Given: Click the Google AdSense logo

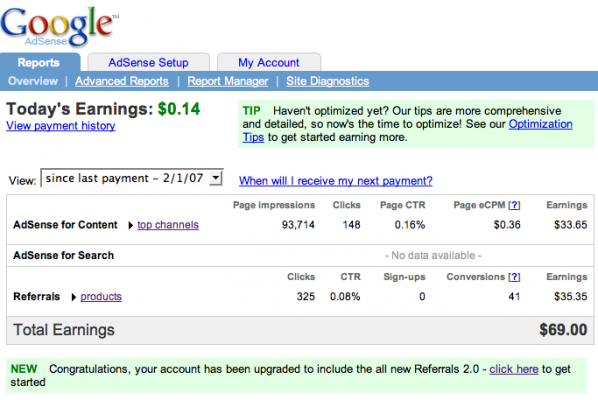Looking at the screenshot, I should (59, 26).
